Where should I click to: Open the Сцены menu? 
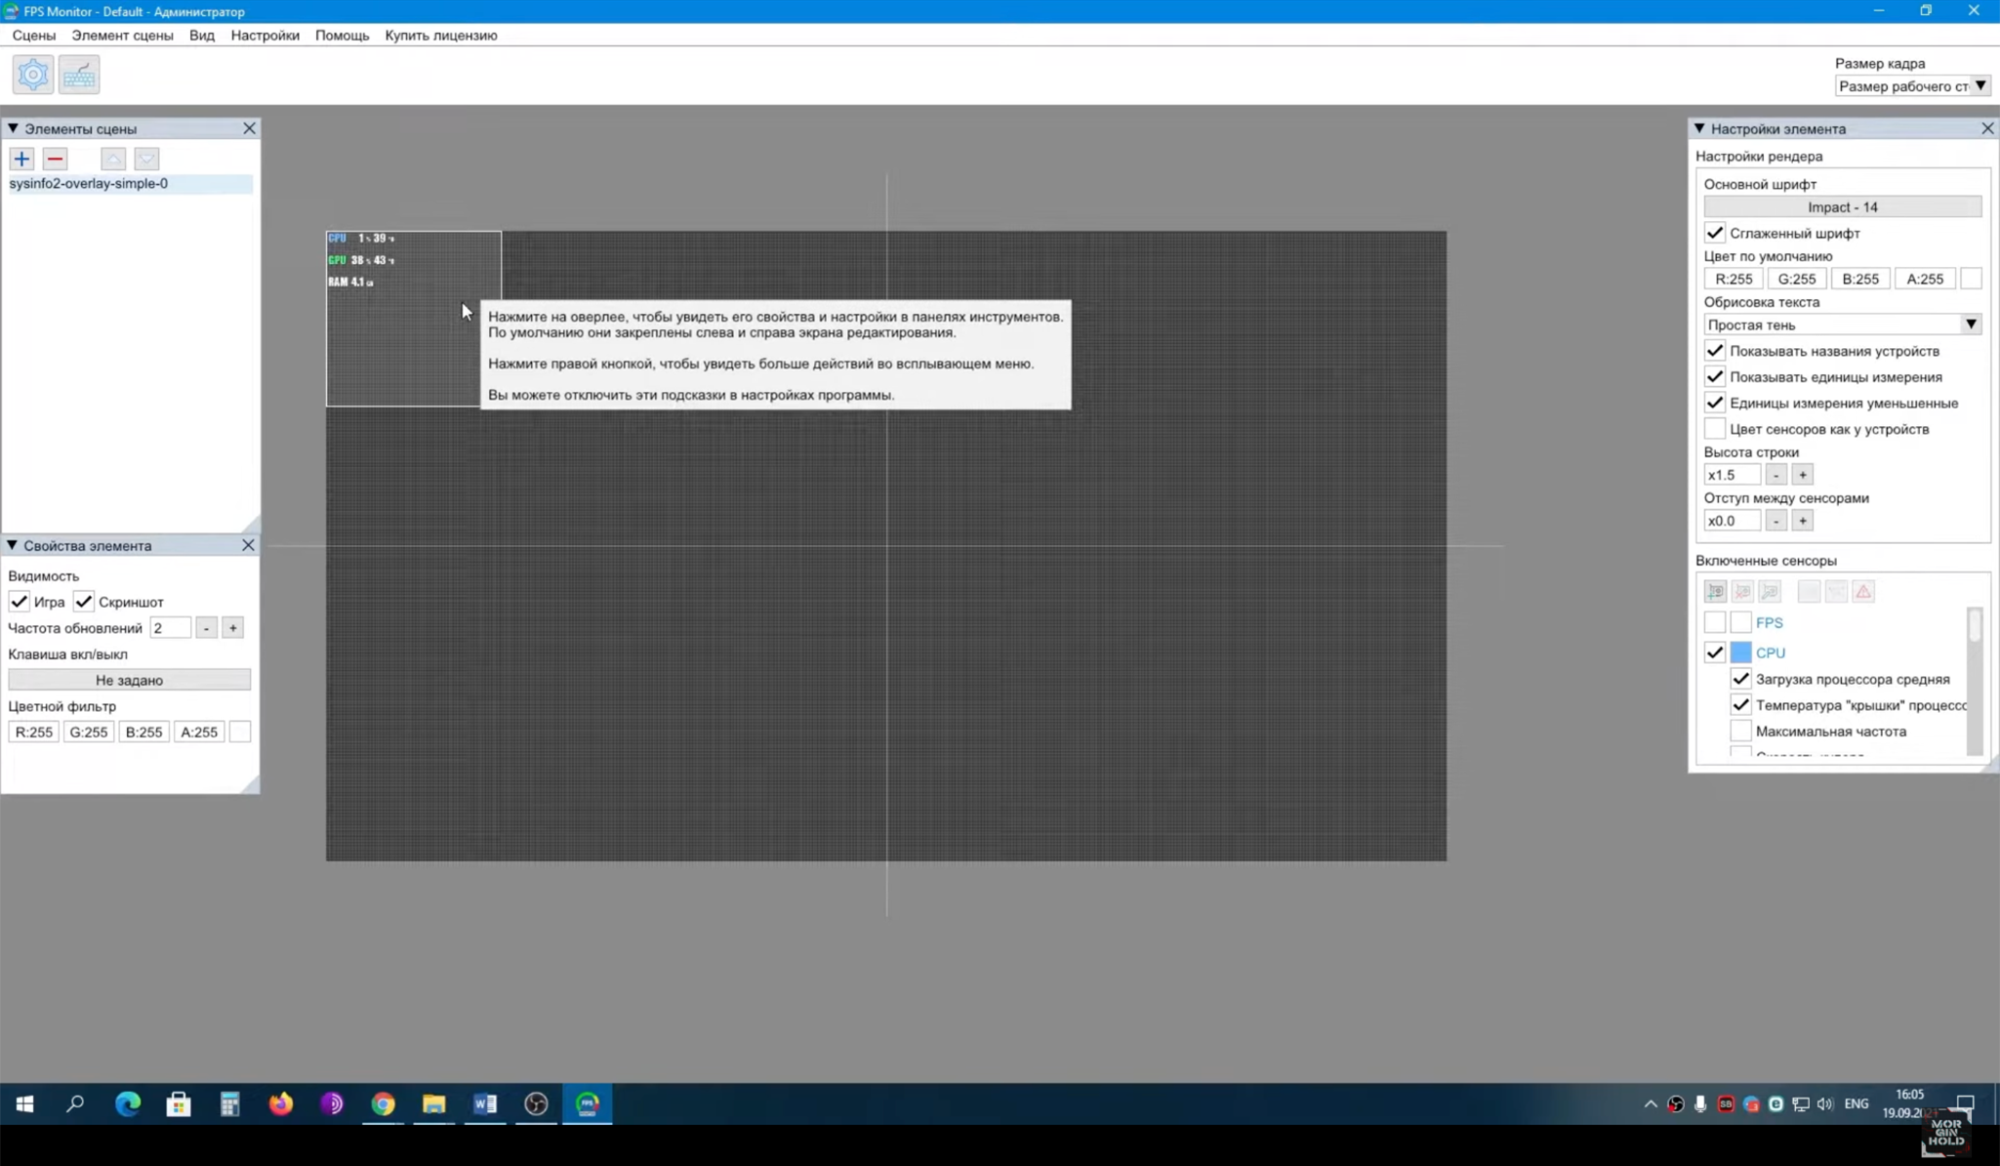(x=34, y=35)
